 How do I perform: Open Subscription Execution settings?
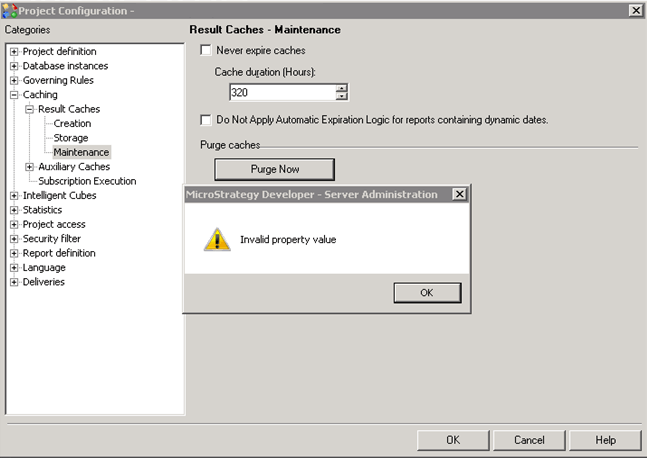(x=87, y=181)
